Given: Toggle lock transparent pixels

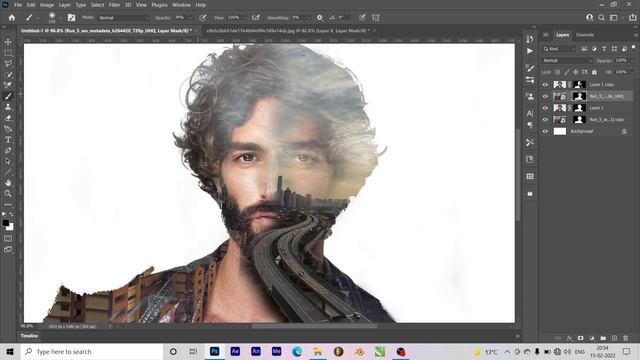Looking at the screenshot, I should click(558, 72).
